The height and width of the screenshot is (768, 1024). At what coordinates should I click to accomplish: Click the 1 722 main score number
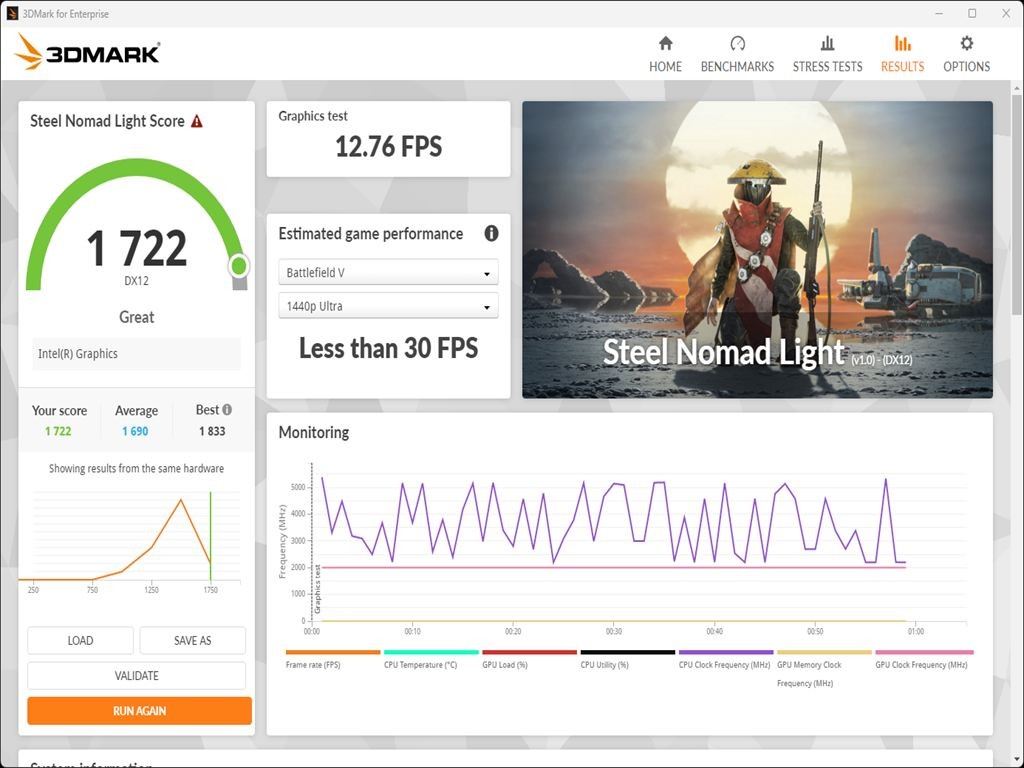coord(136,248)
